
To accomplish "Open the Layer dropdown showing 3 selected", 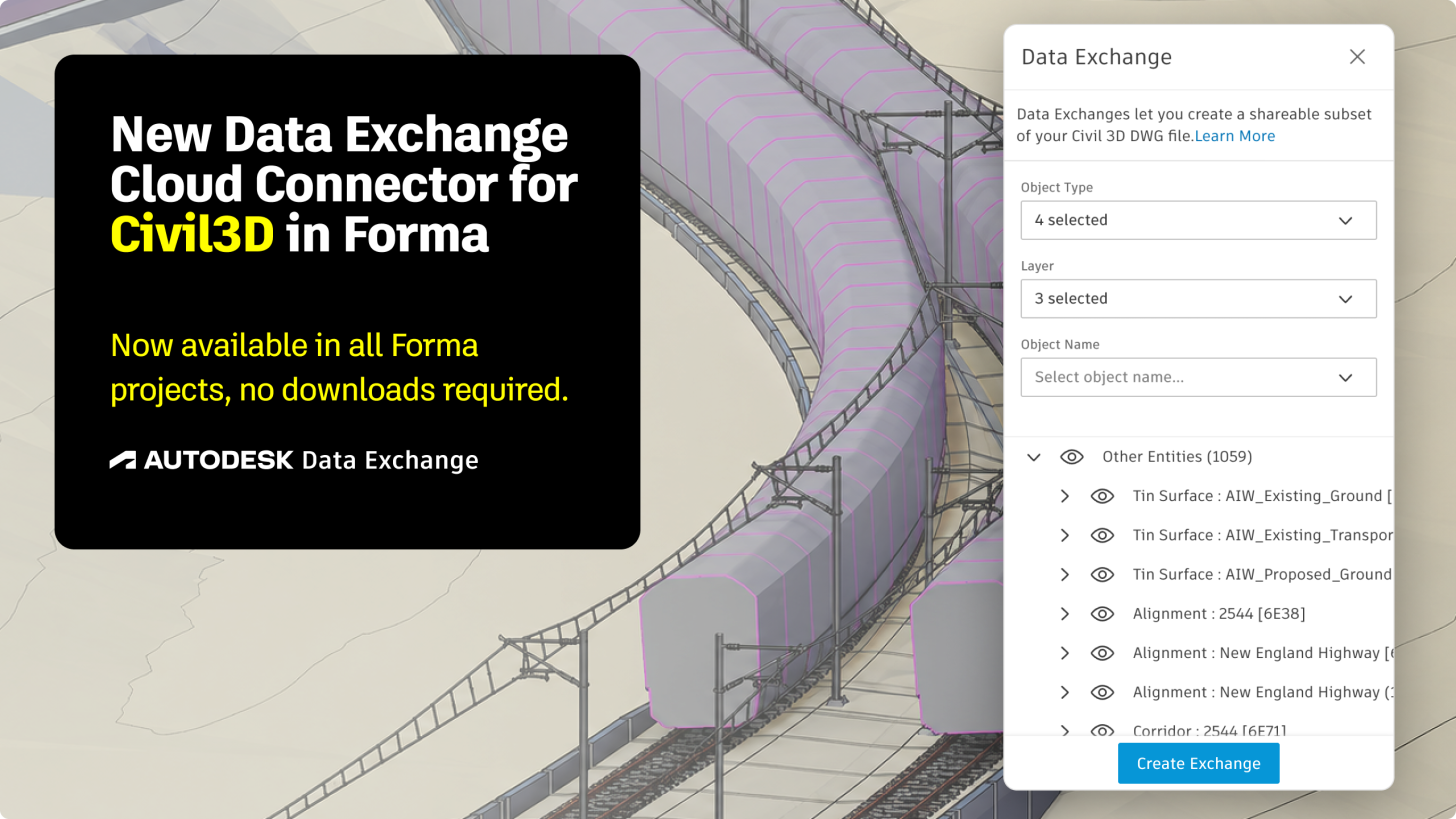I will click(1198, 299).
